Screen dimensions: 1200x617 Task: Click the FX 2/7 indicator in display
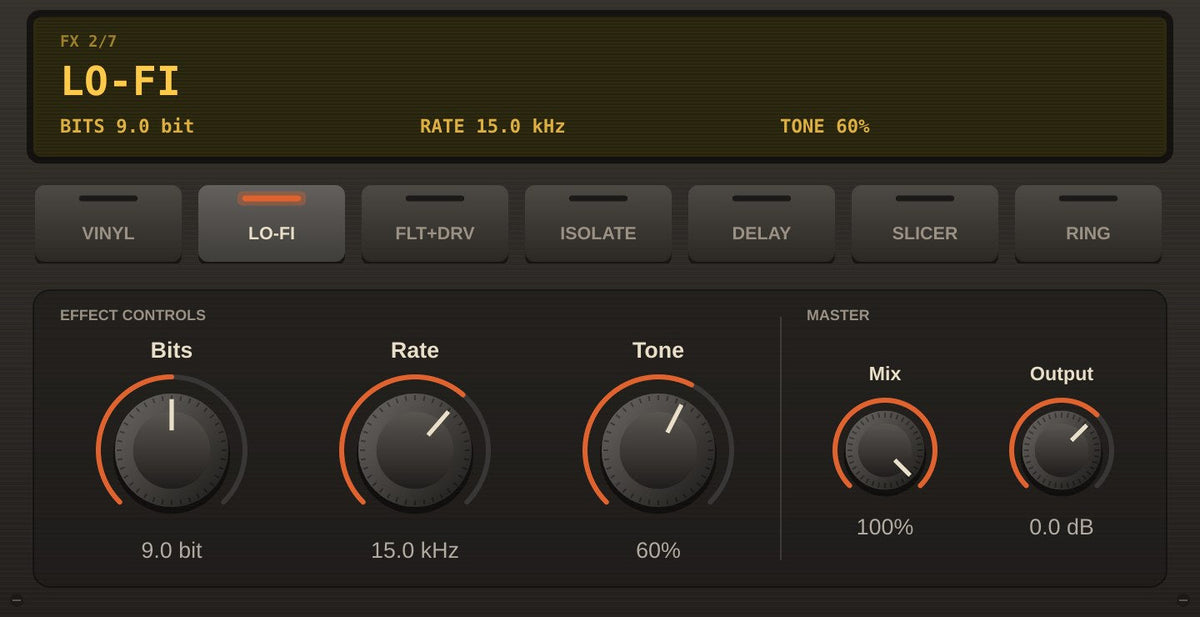pyautogui.click(x=89, y=41)
